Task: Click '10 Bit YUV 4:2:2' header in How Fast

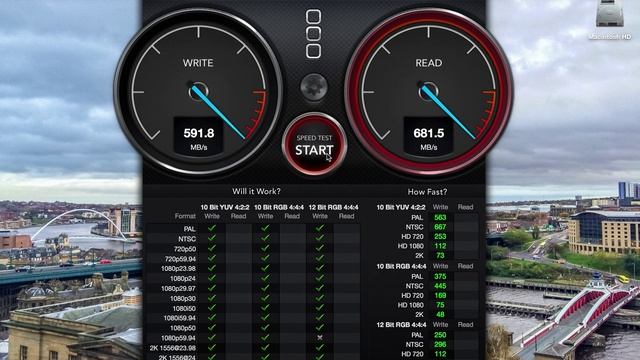Action: coord(401,207)
